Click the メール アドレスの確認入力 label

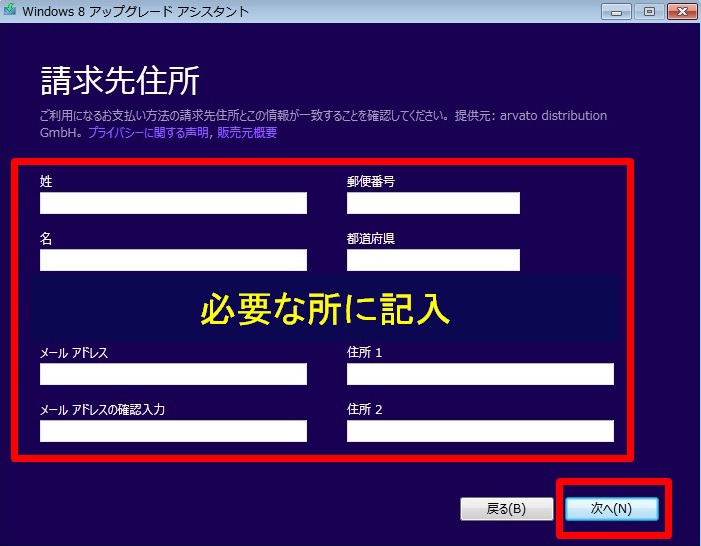click(x=102, y=410)
